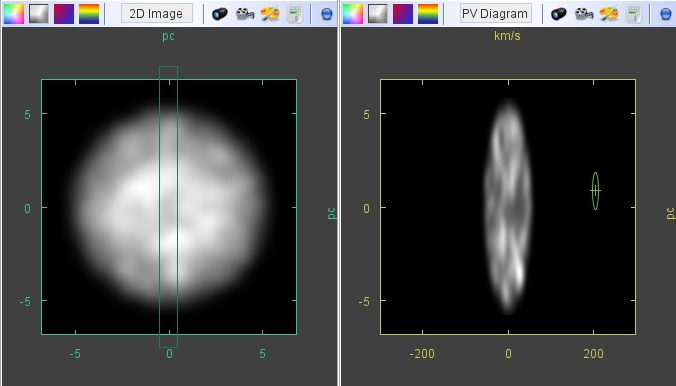The image size is (676, 386).
Task: Open calculator tool in 2D Image panel
Action: (295, 14)
